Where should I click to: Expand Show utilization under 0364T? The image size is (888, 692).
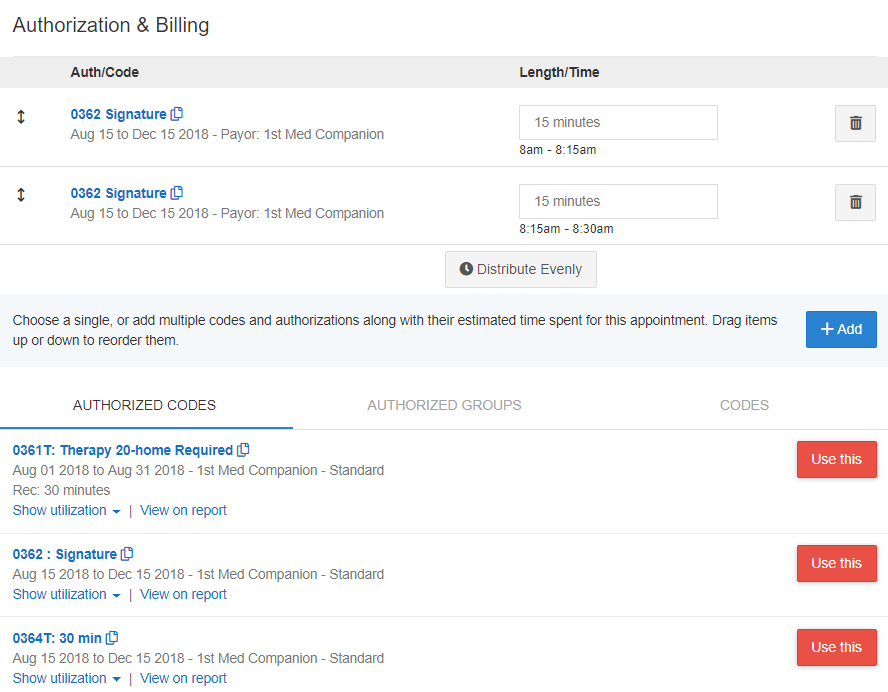click(x=60, y=678)
